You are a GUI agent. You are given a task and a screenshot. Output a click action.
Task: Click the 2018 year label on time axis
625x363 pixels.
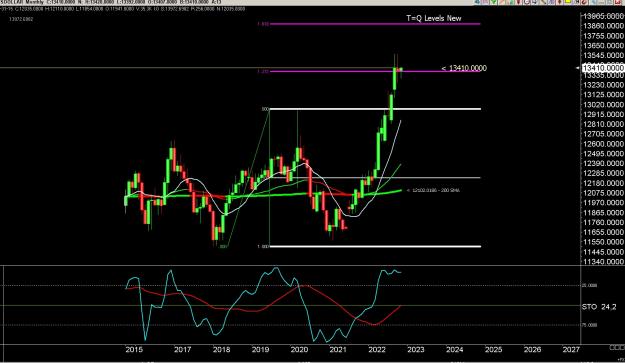pyautogui.click(x=221, y=349)
